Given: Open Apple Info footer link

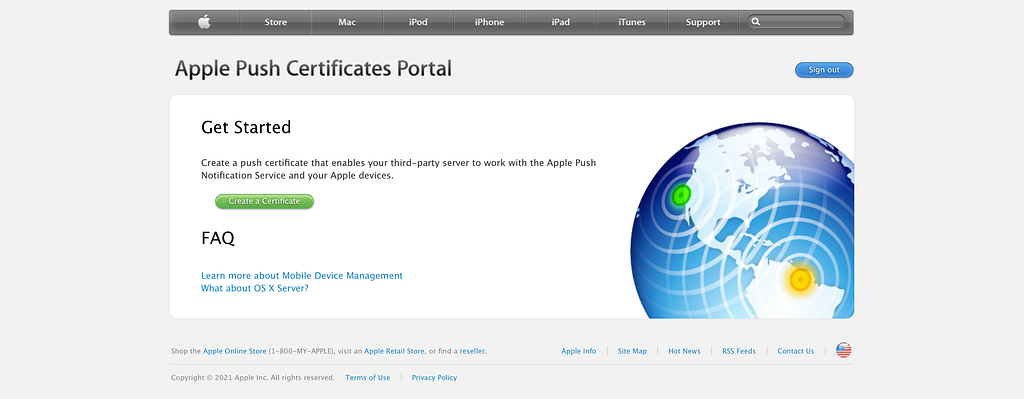Looking at the screenshot, I should 579,351.
